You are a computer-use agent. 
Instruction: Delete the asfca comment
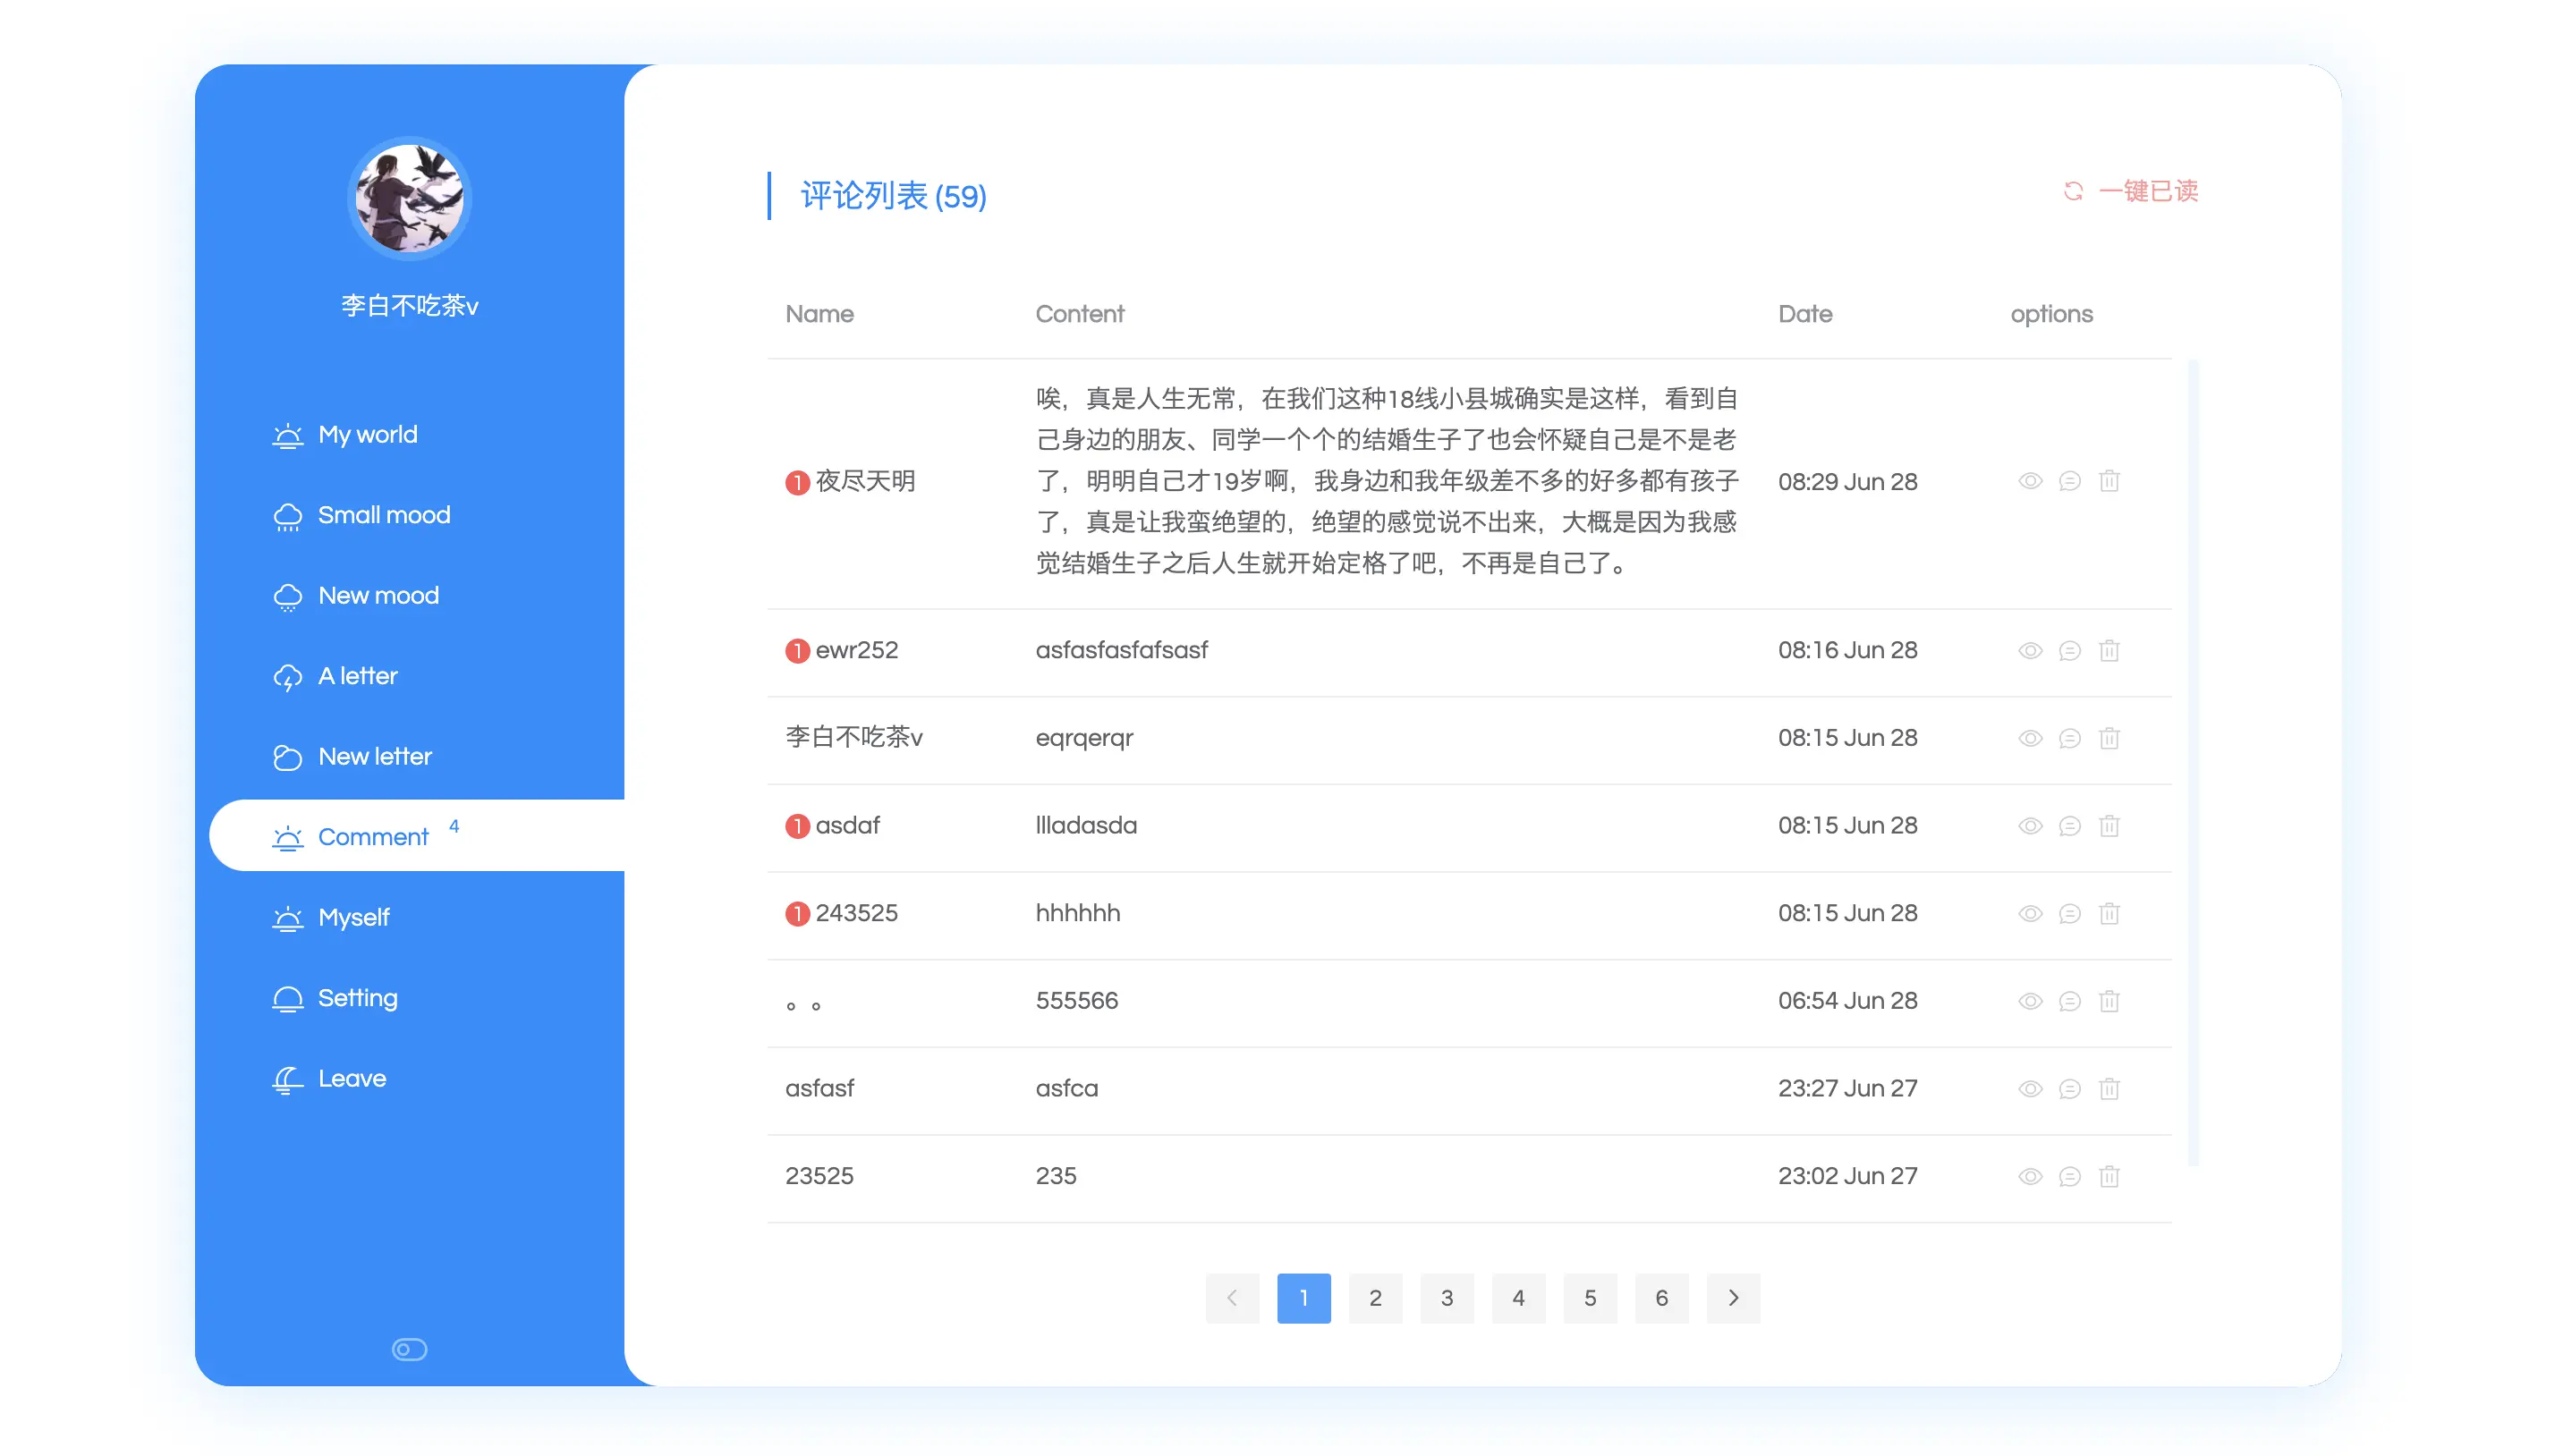(2109, 1089)
